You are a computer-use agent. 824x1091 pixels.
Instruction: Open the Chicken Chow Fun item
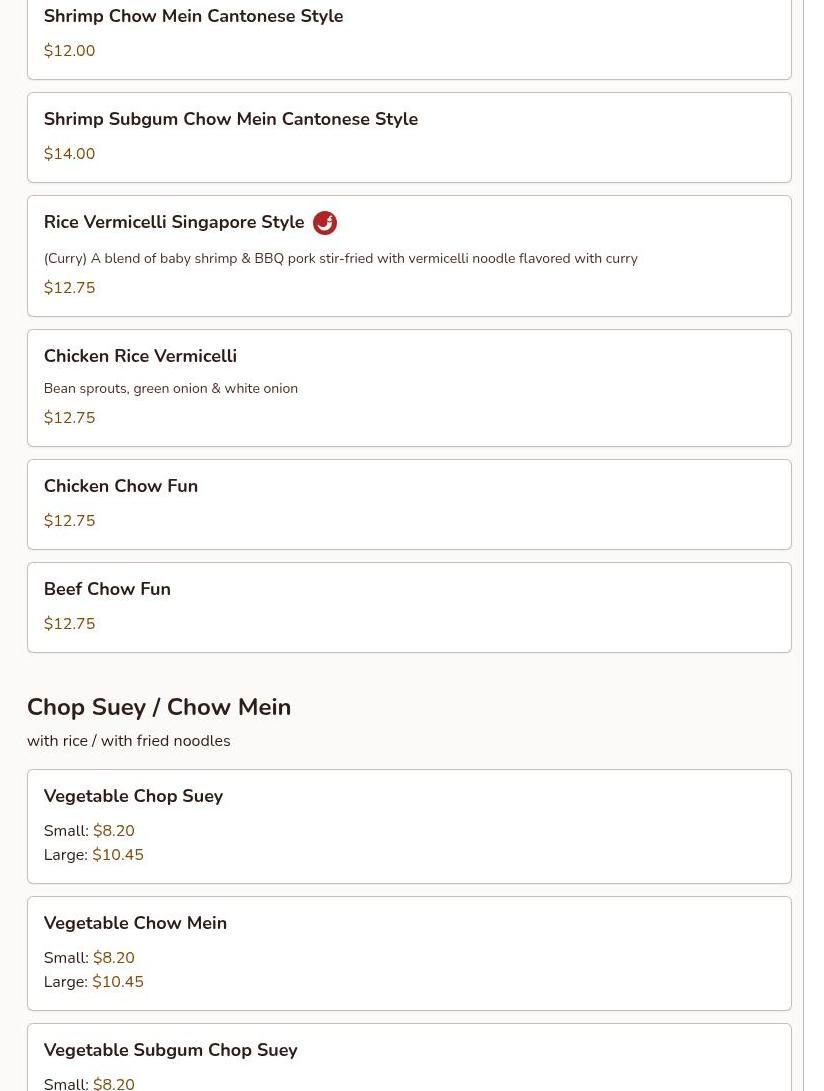pyautogui.click(x=409, y=504)
